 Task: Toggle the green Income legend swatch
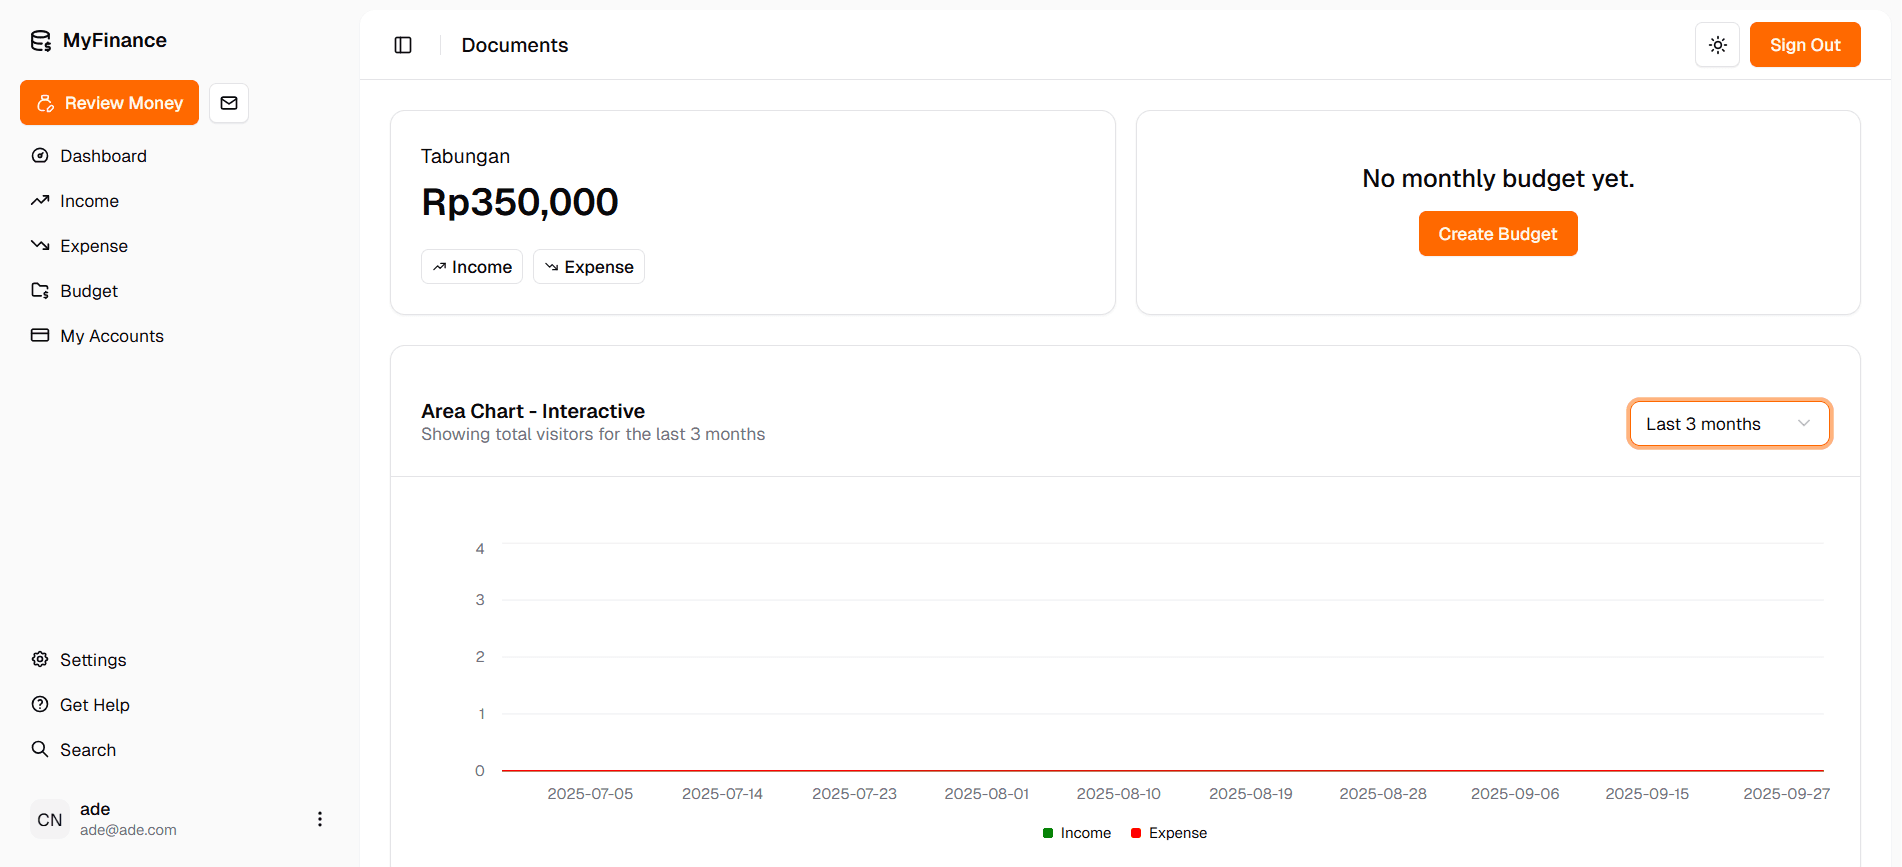1048,833
